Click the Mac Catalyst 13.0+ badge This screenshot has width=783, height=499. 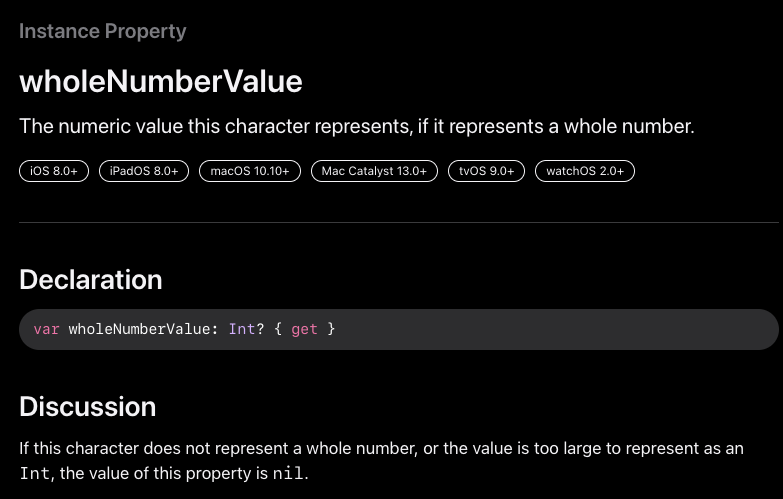click(x=374, y=171)
